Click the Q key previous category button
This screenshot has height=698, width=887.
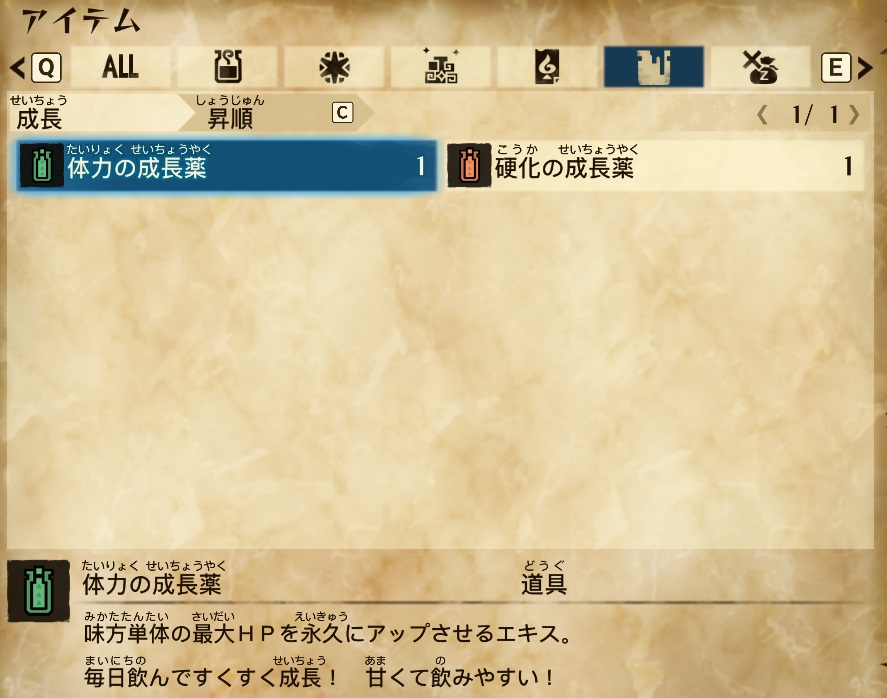click(x=46, y=68)
